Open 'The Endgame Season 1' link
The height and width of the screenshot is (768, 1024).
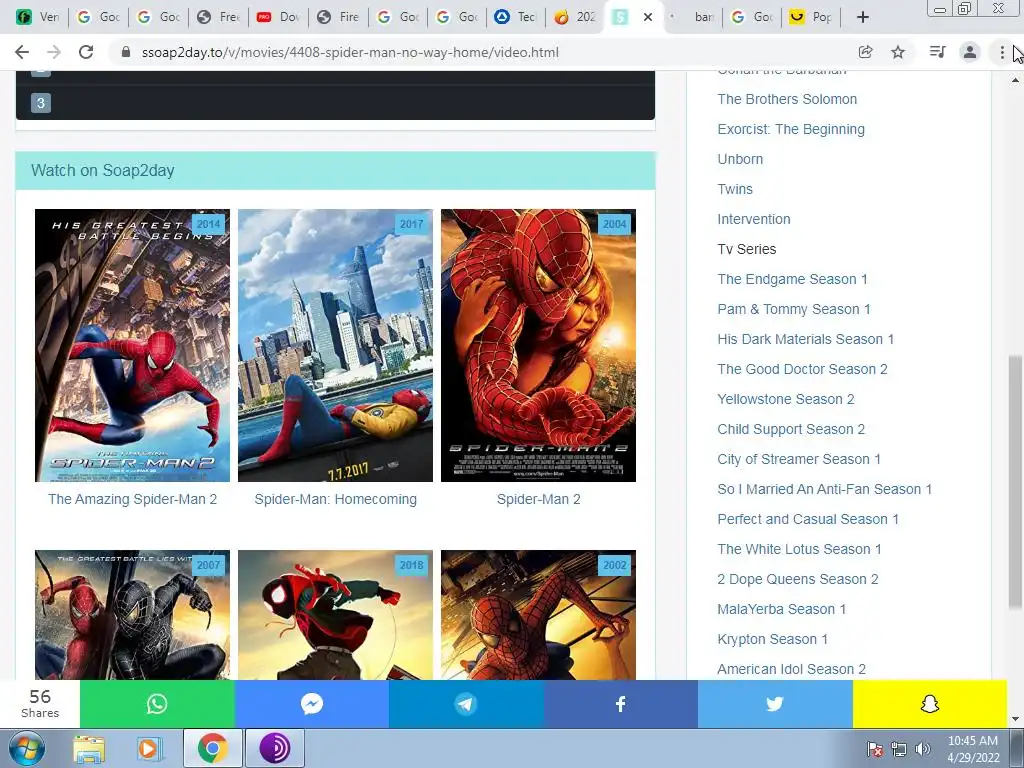click(x=792, y=280)
